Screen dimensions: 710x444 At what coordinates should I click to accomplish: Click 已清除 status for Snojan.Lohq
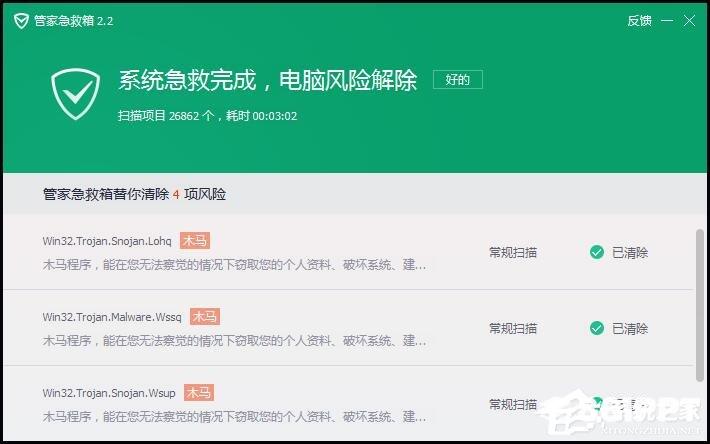(x=630, y=253)
